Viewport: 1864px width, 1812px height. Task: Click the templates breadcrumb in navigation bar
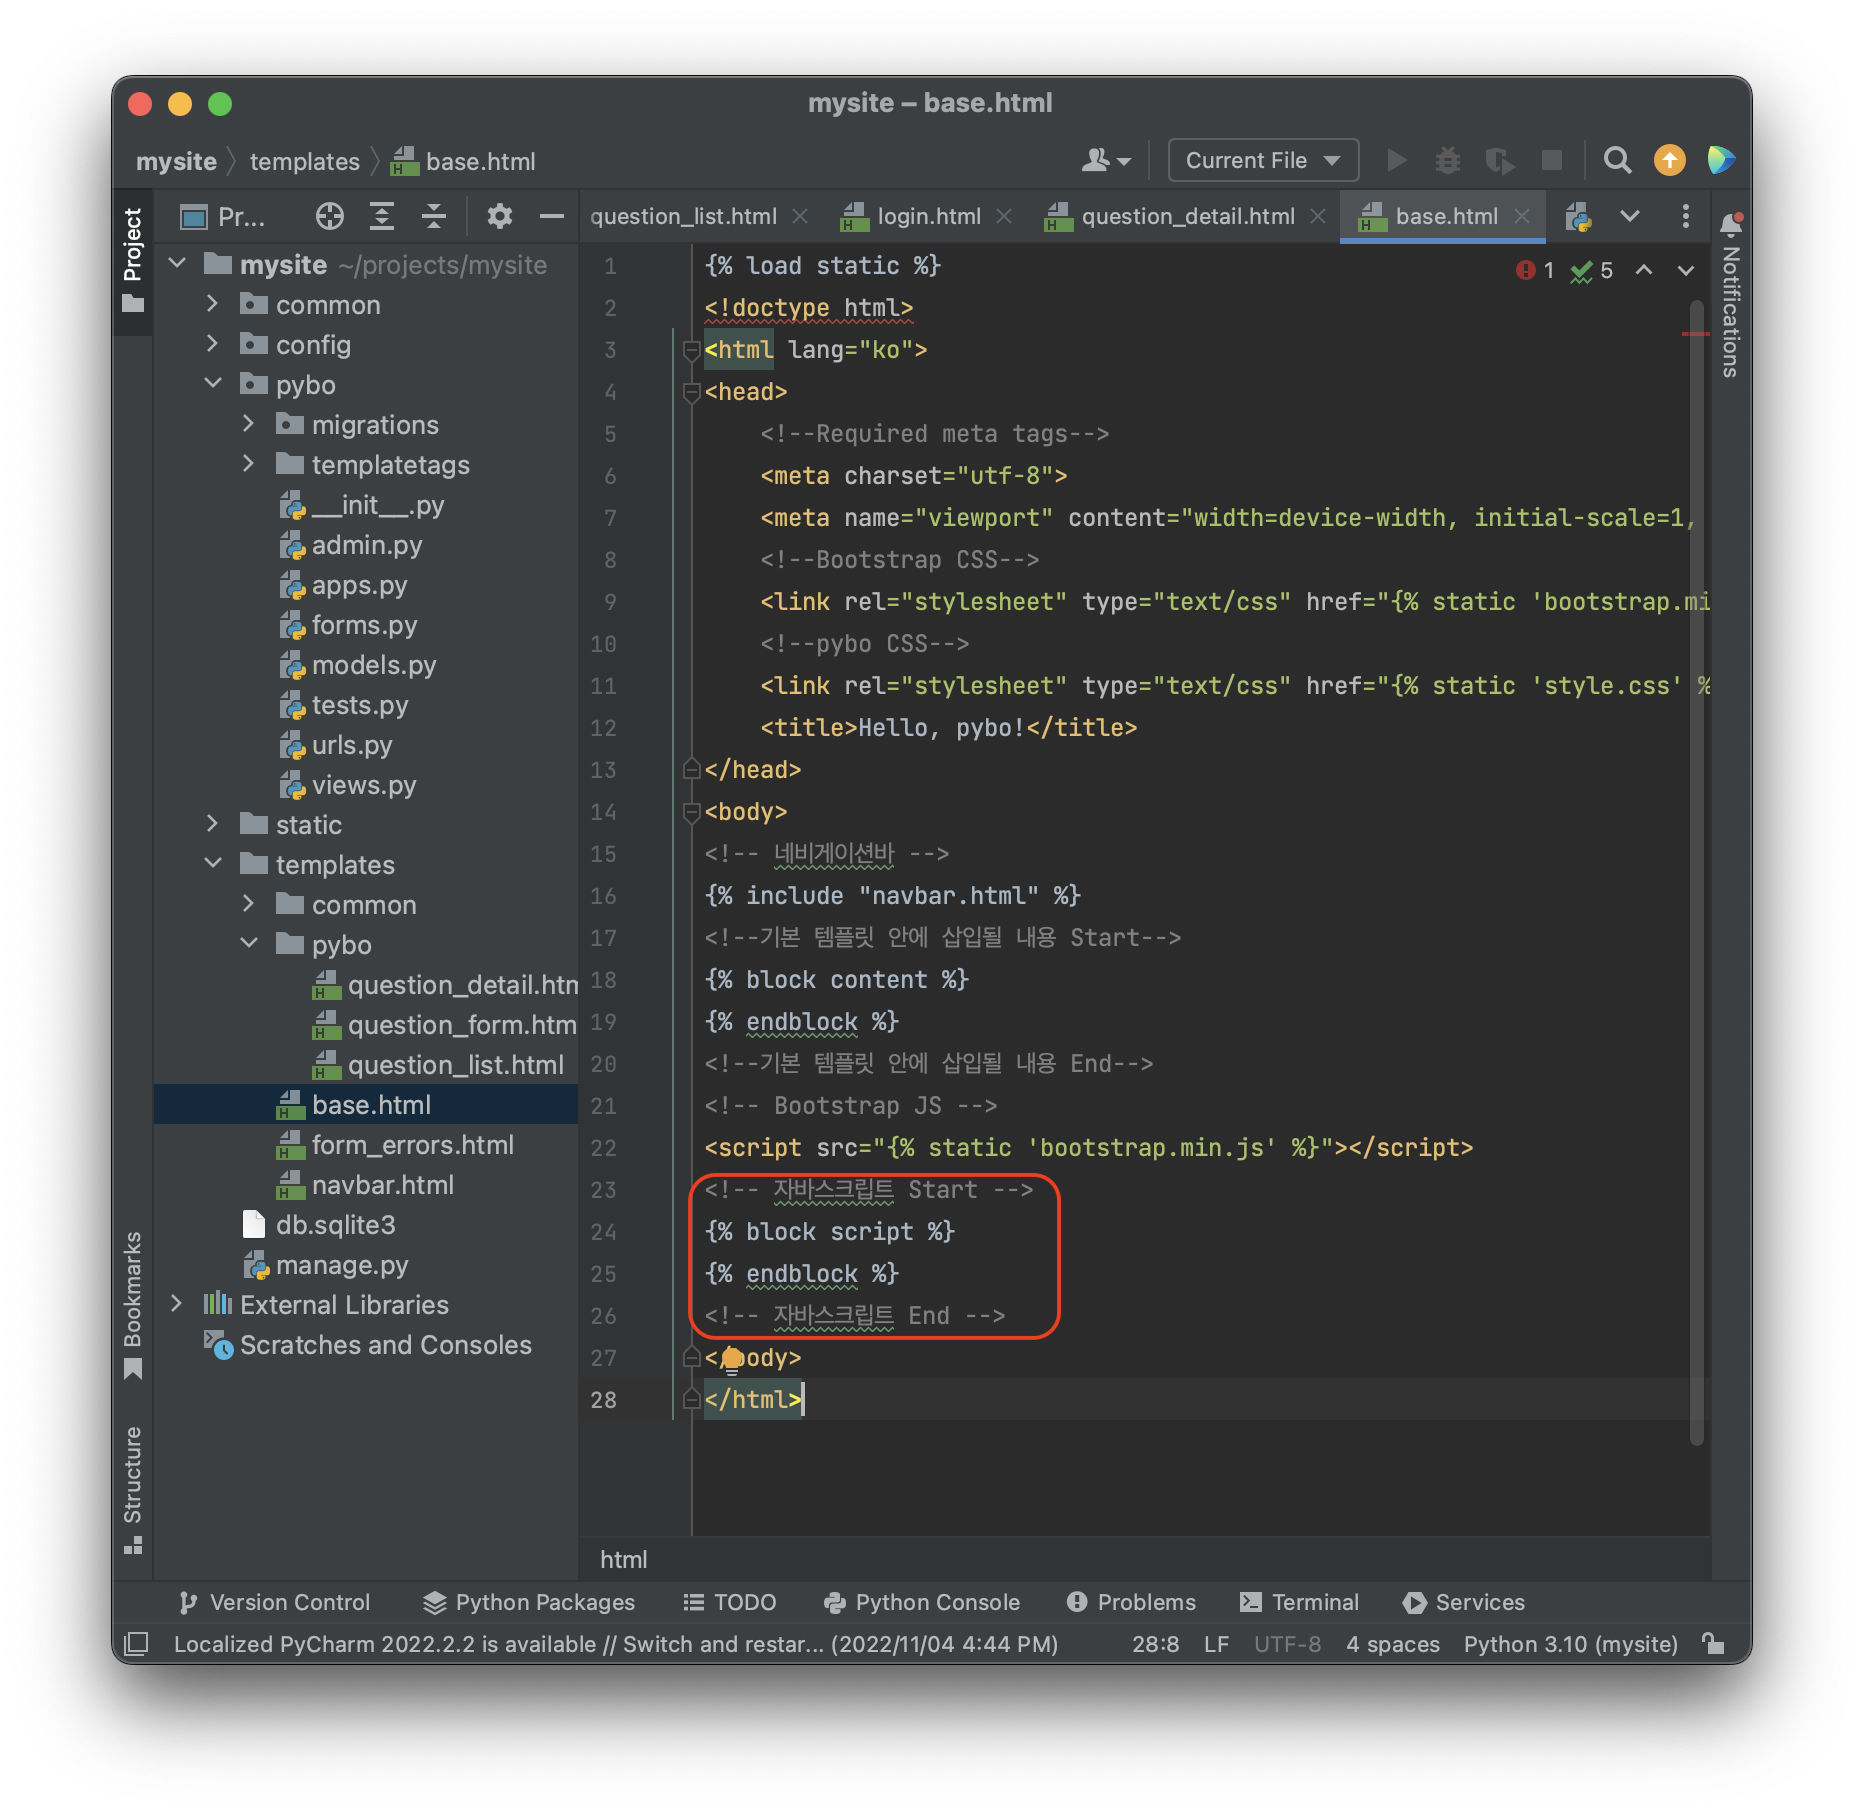click(304, 161)
